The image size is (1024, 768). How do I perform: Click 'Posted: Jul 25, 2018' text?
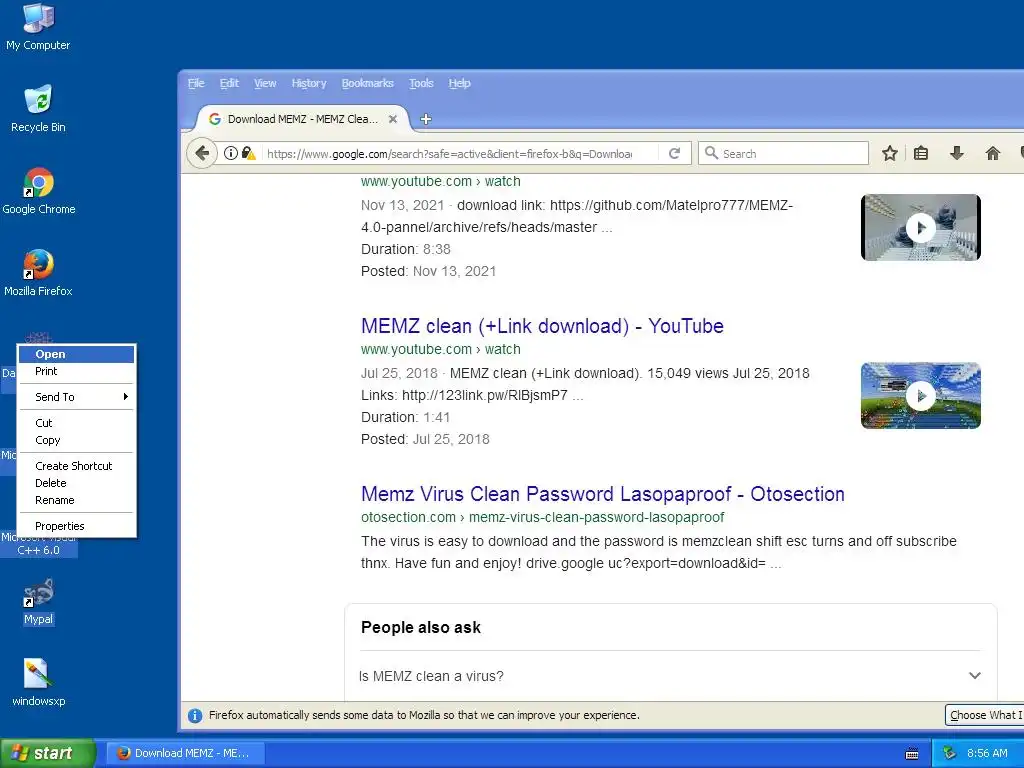pos(425,439)
